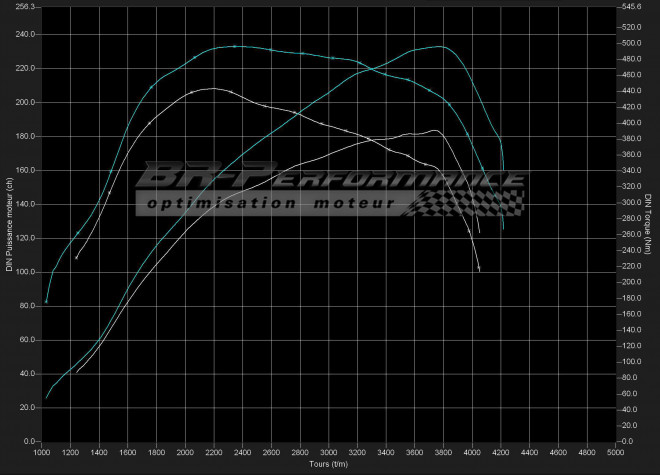Click white power curve peak near 3700 rpm
The image size is (660, 475).
(434, 131)
